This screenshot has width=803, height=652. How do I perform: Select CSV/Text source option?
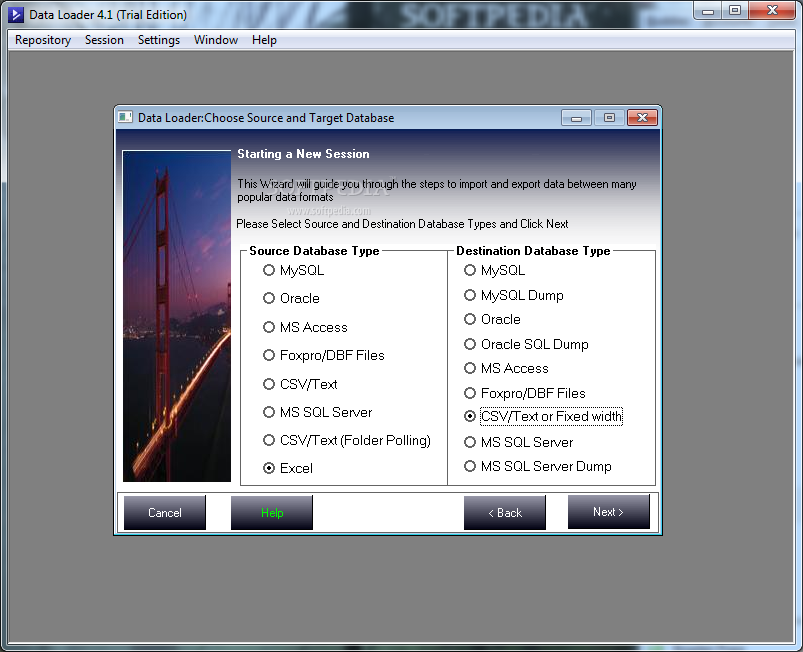coord(300,384)
